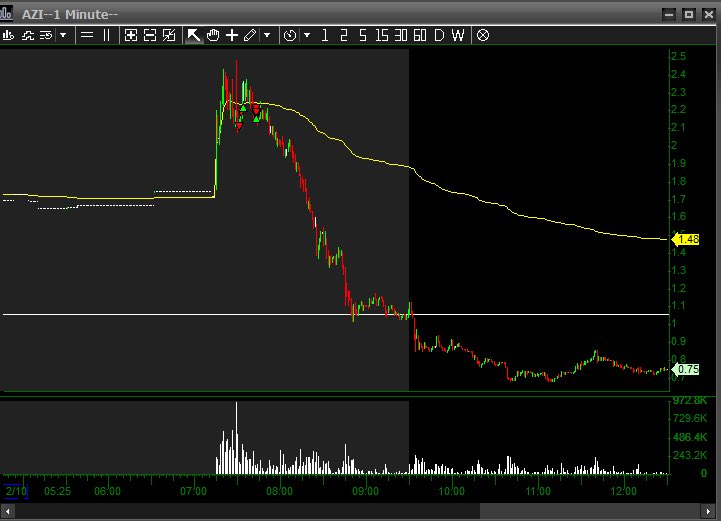Click the zoom in icon
Viewport: 721px width, 521px height.
(x=131, y=35)
